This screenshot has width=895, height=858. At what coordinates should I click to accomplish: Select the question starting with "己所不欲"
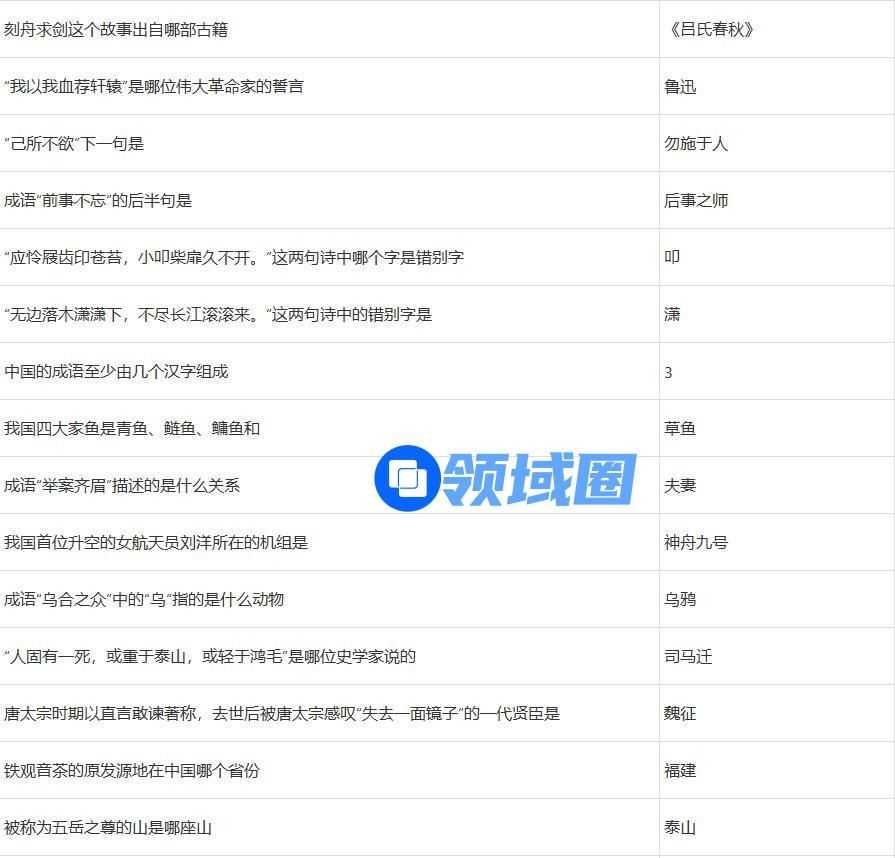(74, 144)
